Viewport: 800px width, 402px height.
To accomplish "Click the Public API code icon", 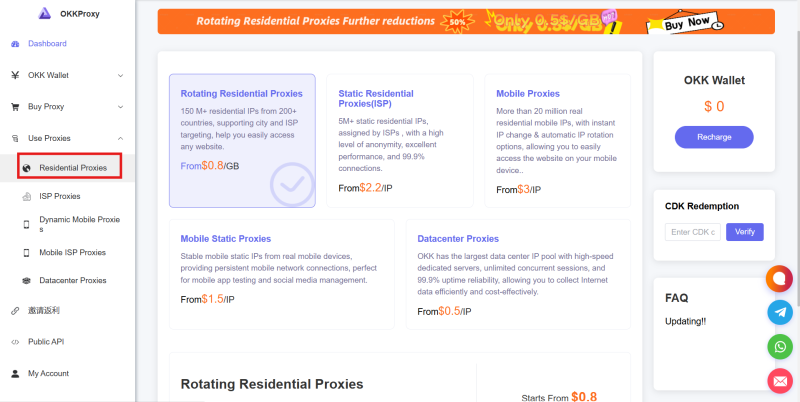I will (x=15, y=342).
